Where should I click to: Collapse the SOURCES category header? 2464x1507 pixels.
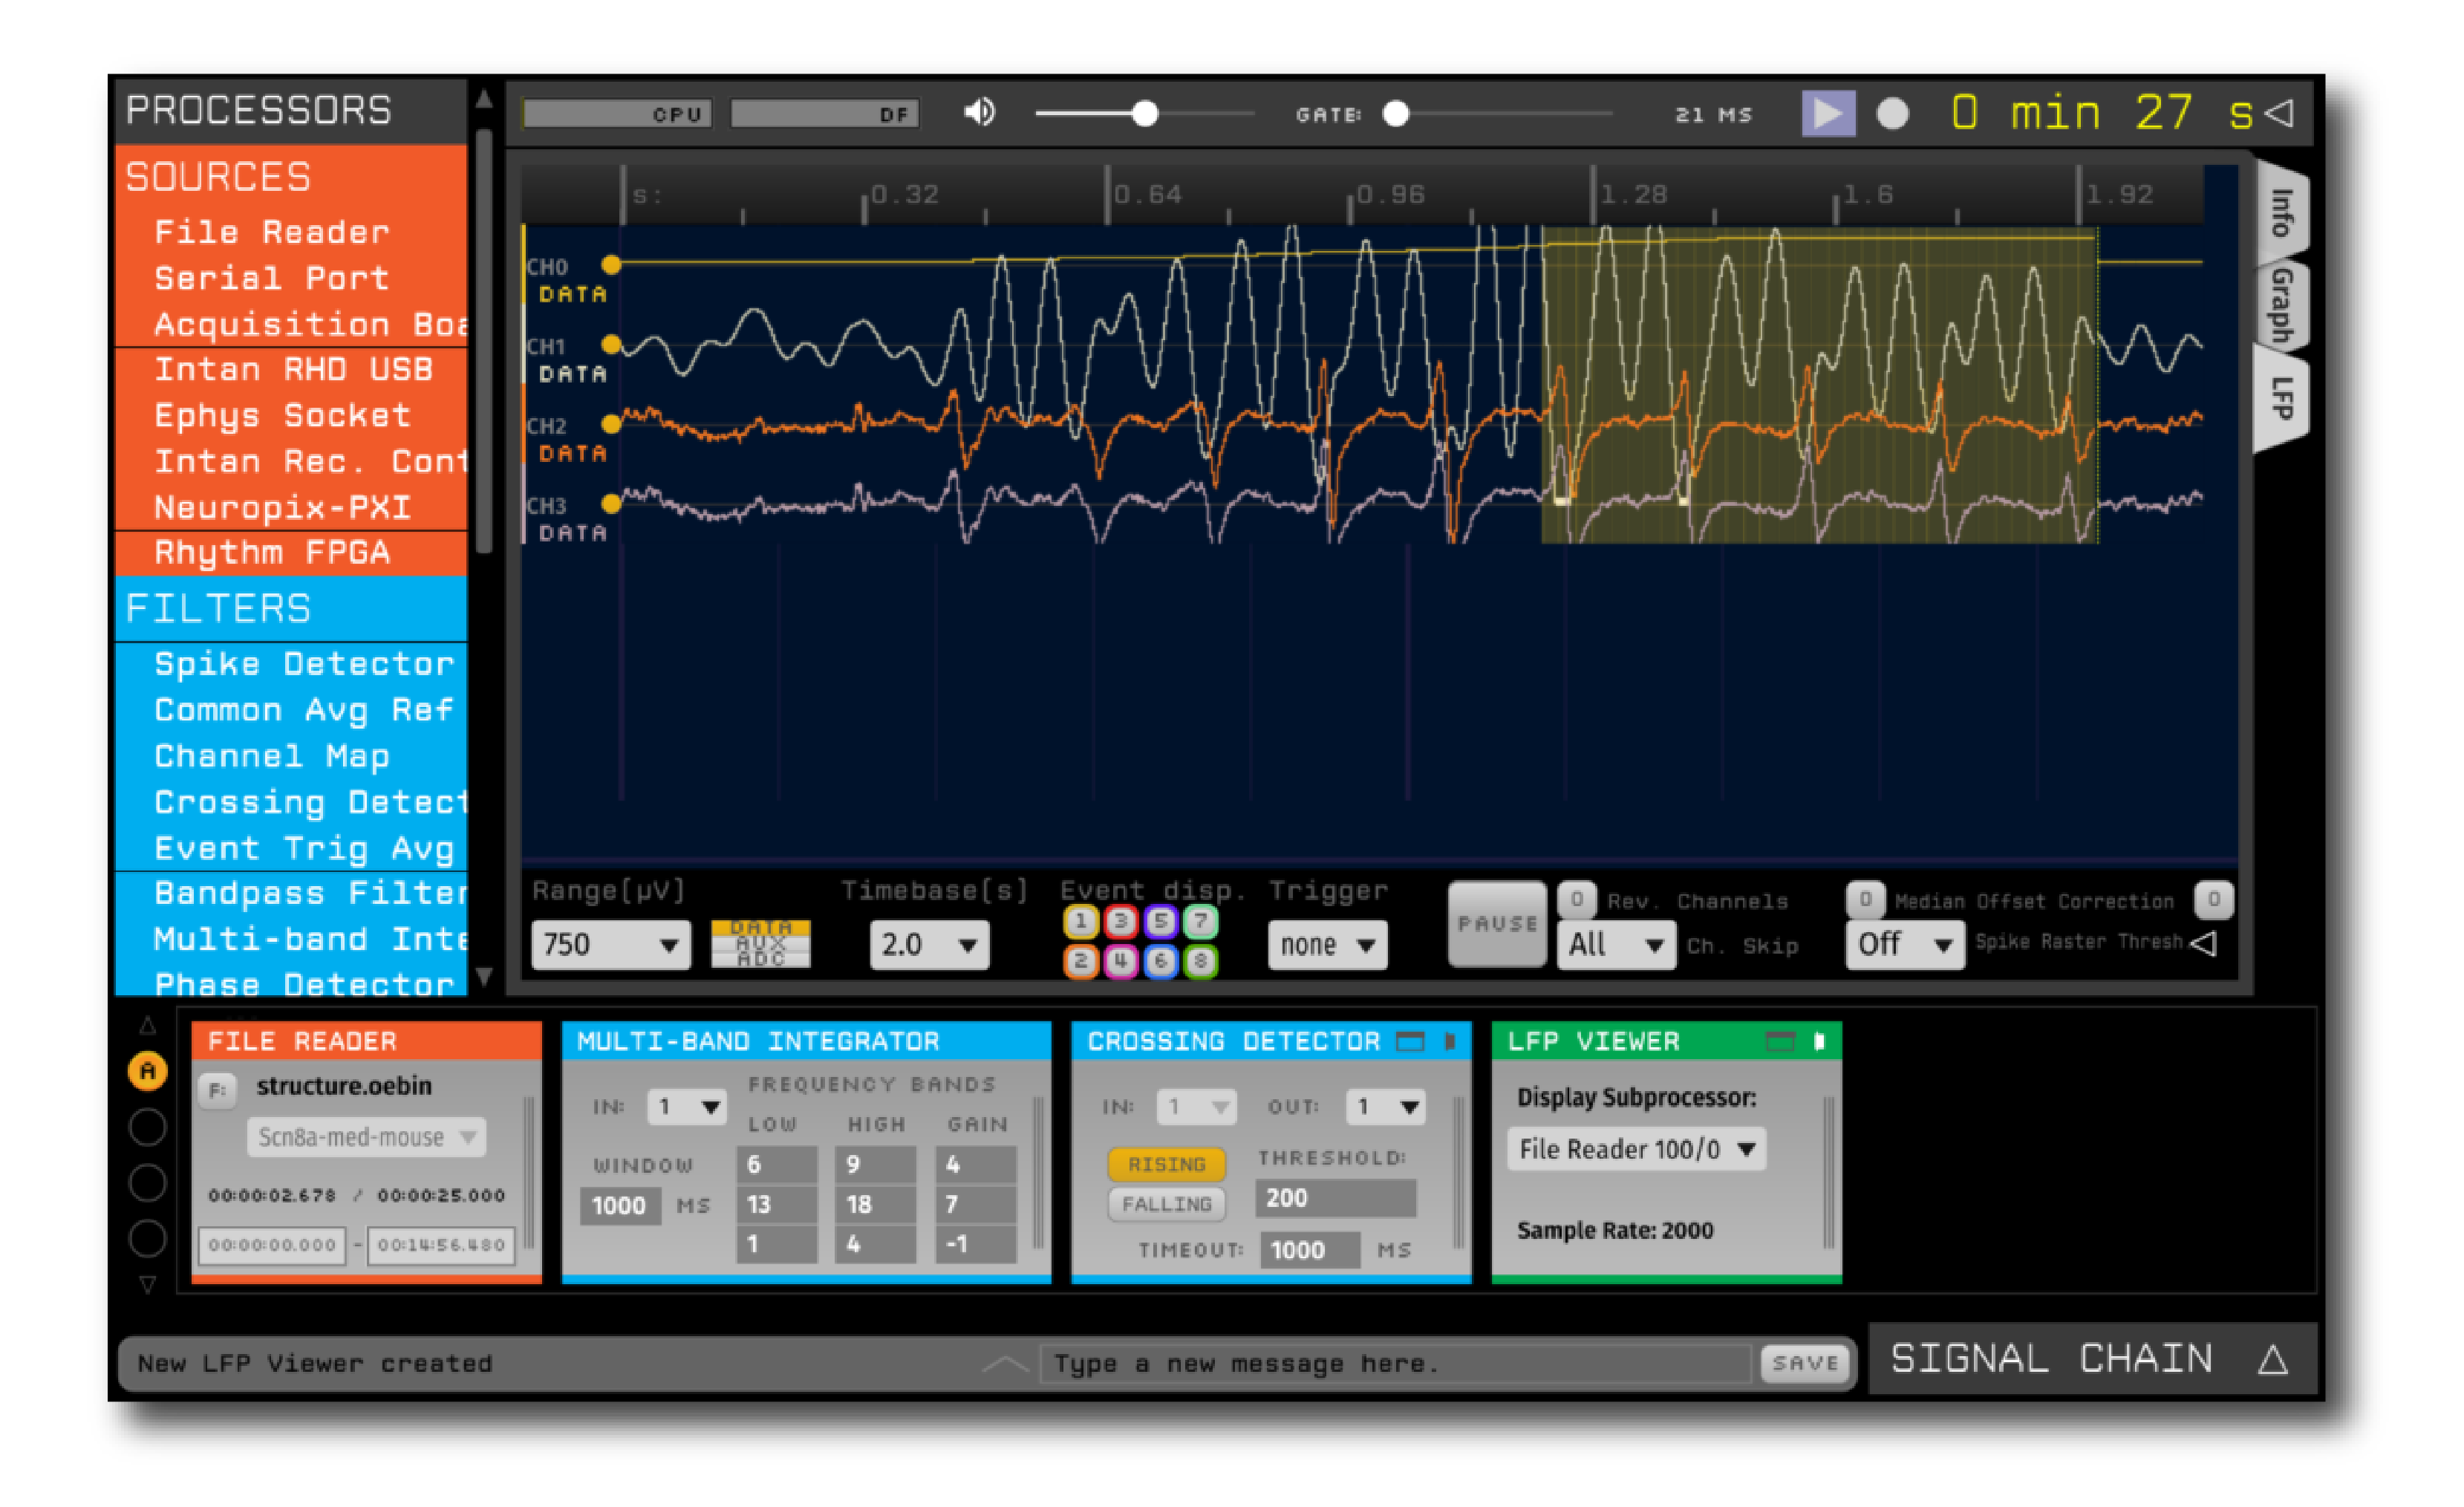pos(291,177)
